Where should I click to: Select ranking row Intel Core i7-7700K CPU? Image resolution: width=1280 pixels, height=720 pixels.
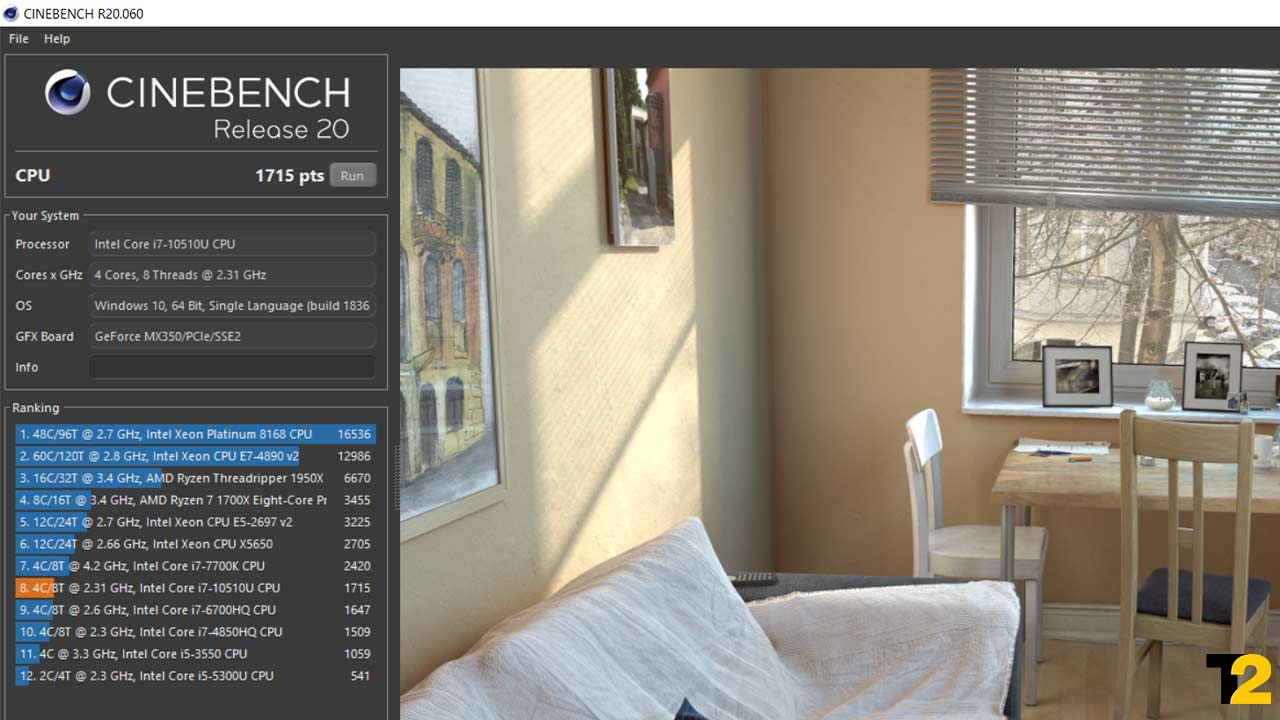[195, 566]
